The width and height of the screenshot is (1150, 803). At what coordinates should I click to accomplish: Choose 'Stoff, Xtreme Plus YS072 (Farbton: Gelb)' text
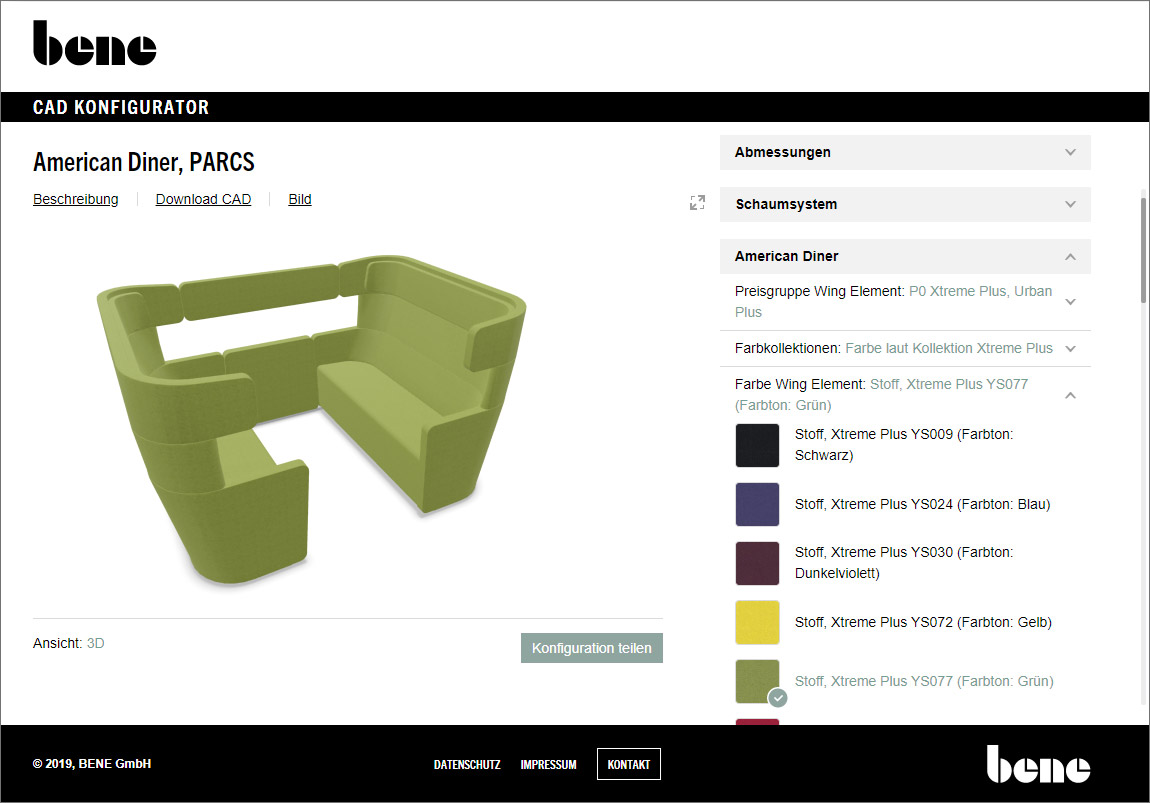point(923,623)
